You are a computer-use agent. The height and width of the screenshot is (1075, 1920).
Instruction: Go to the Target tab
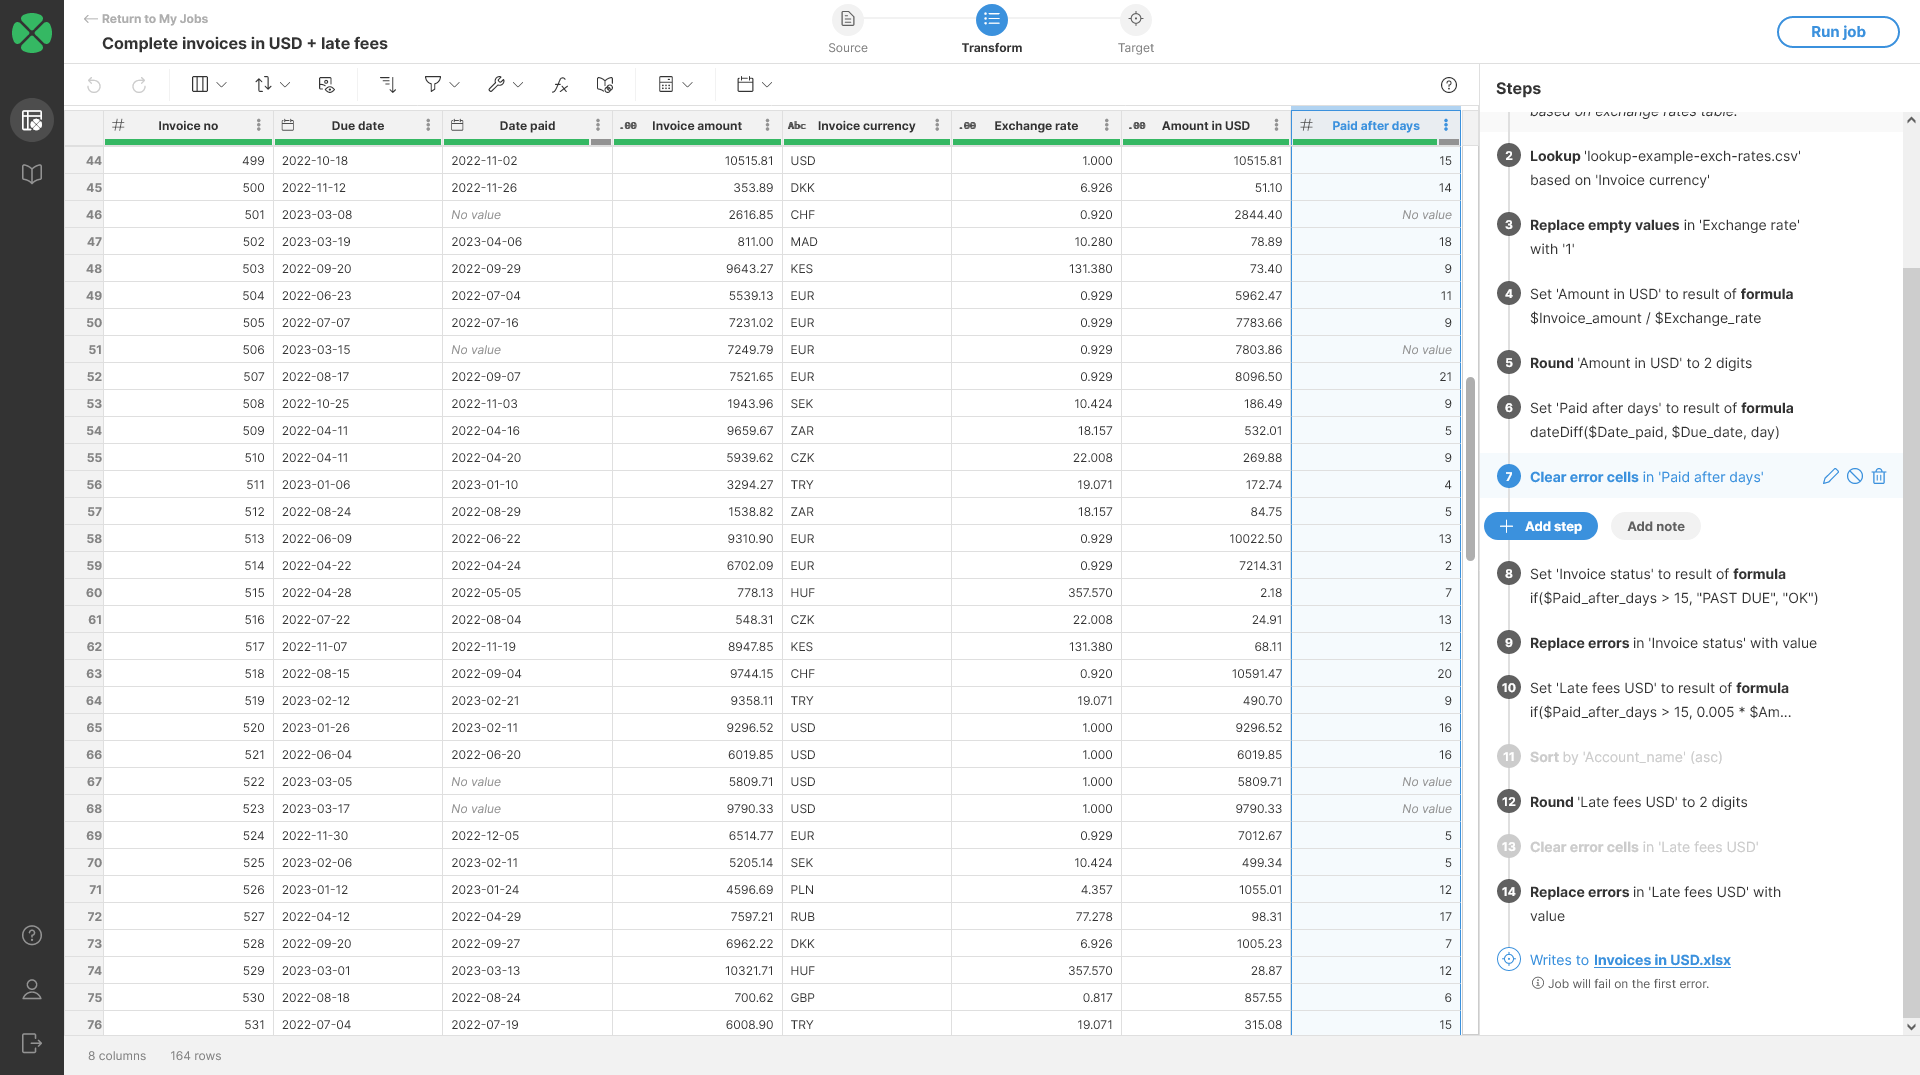pyautogui.click(x=1135, y=29)
